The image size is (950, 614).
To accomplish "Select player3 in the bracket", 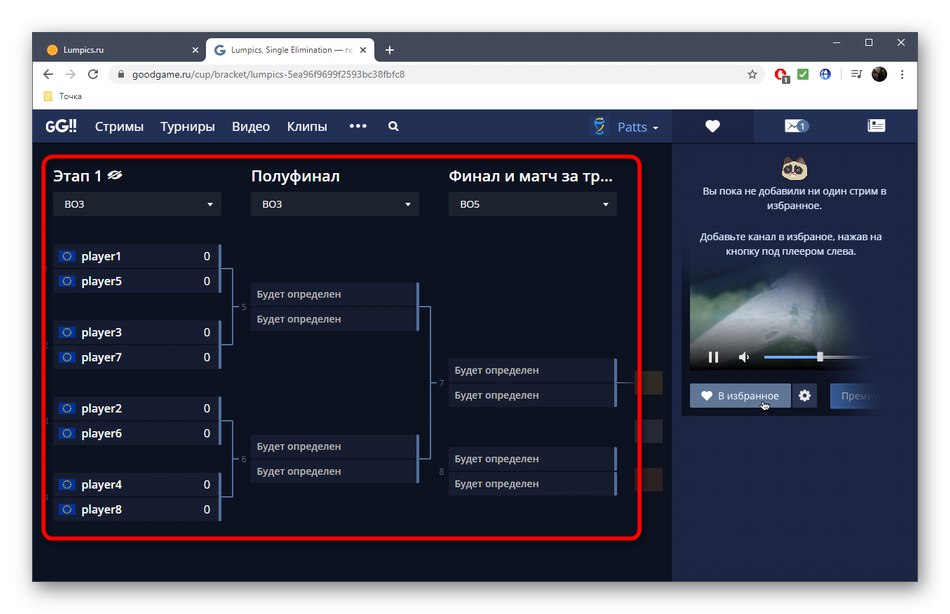I will tap(136, 332).
